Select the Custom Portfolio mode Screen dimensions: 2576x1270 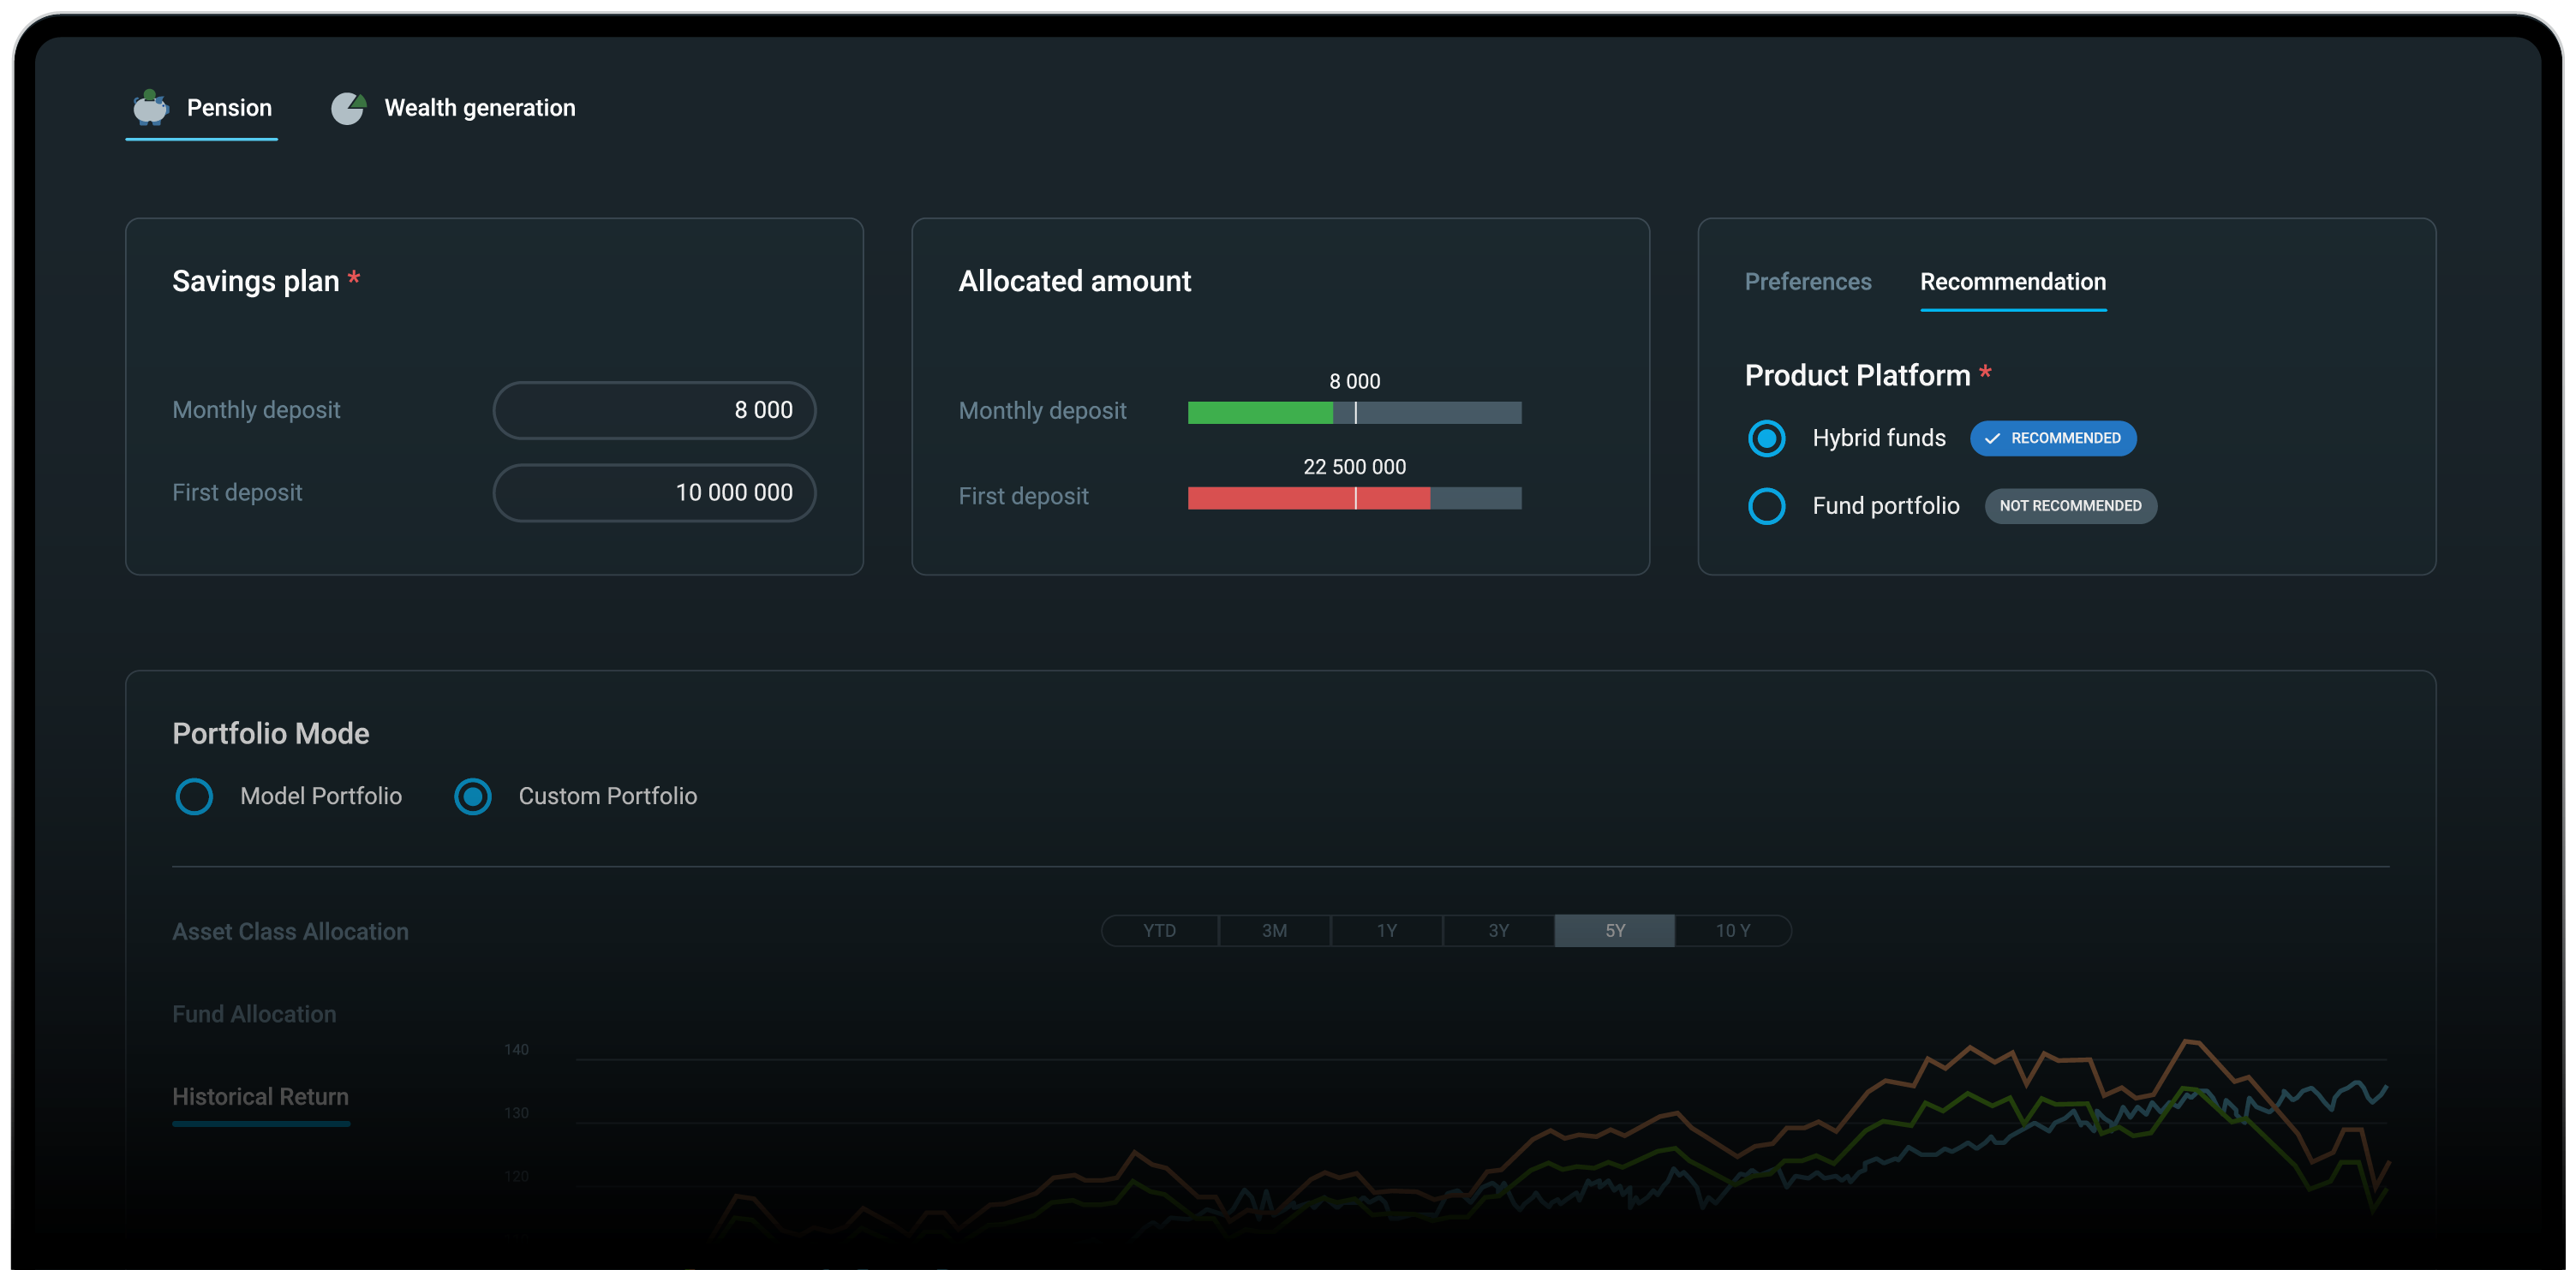coord(473,796)
